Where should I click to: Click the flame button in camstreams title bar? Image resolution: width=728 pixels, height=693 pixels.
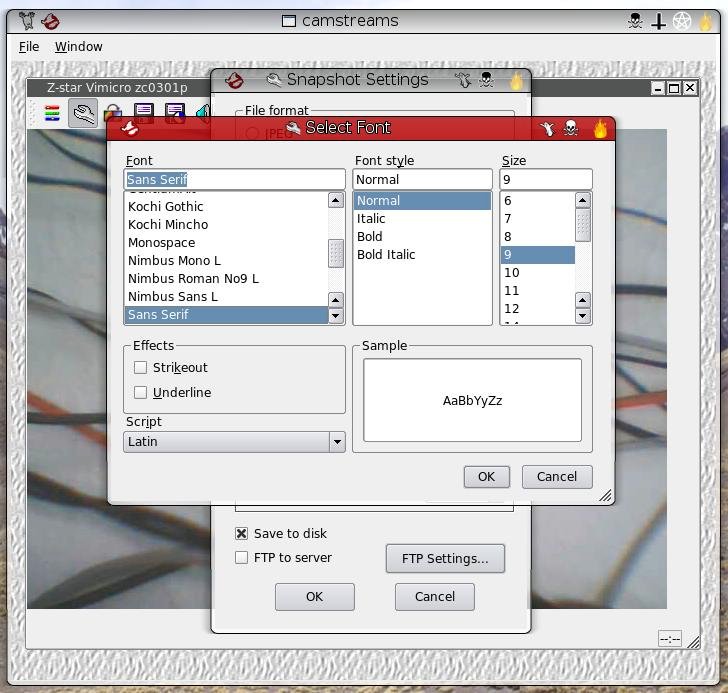705,21
